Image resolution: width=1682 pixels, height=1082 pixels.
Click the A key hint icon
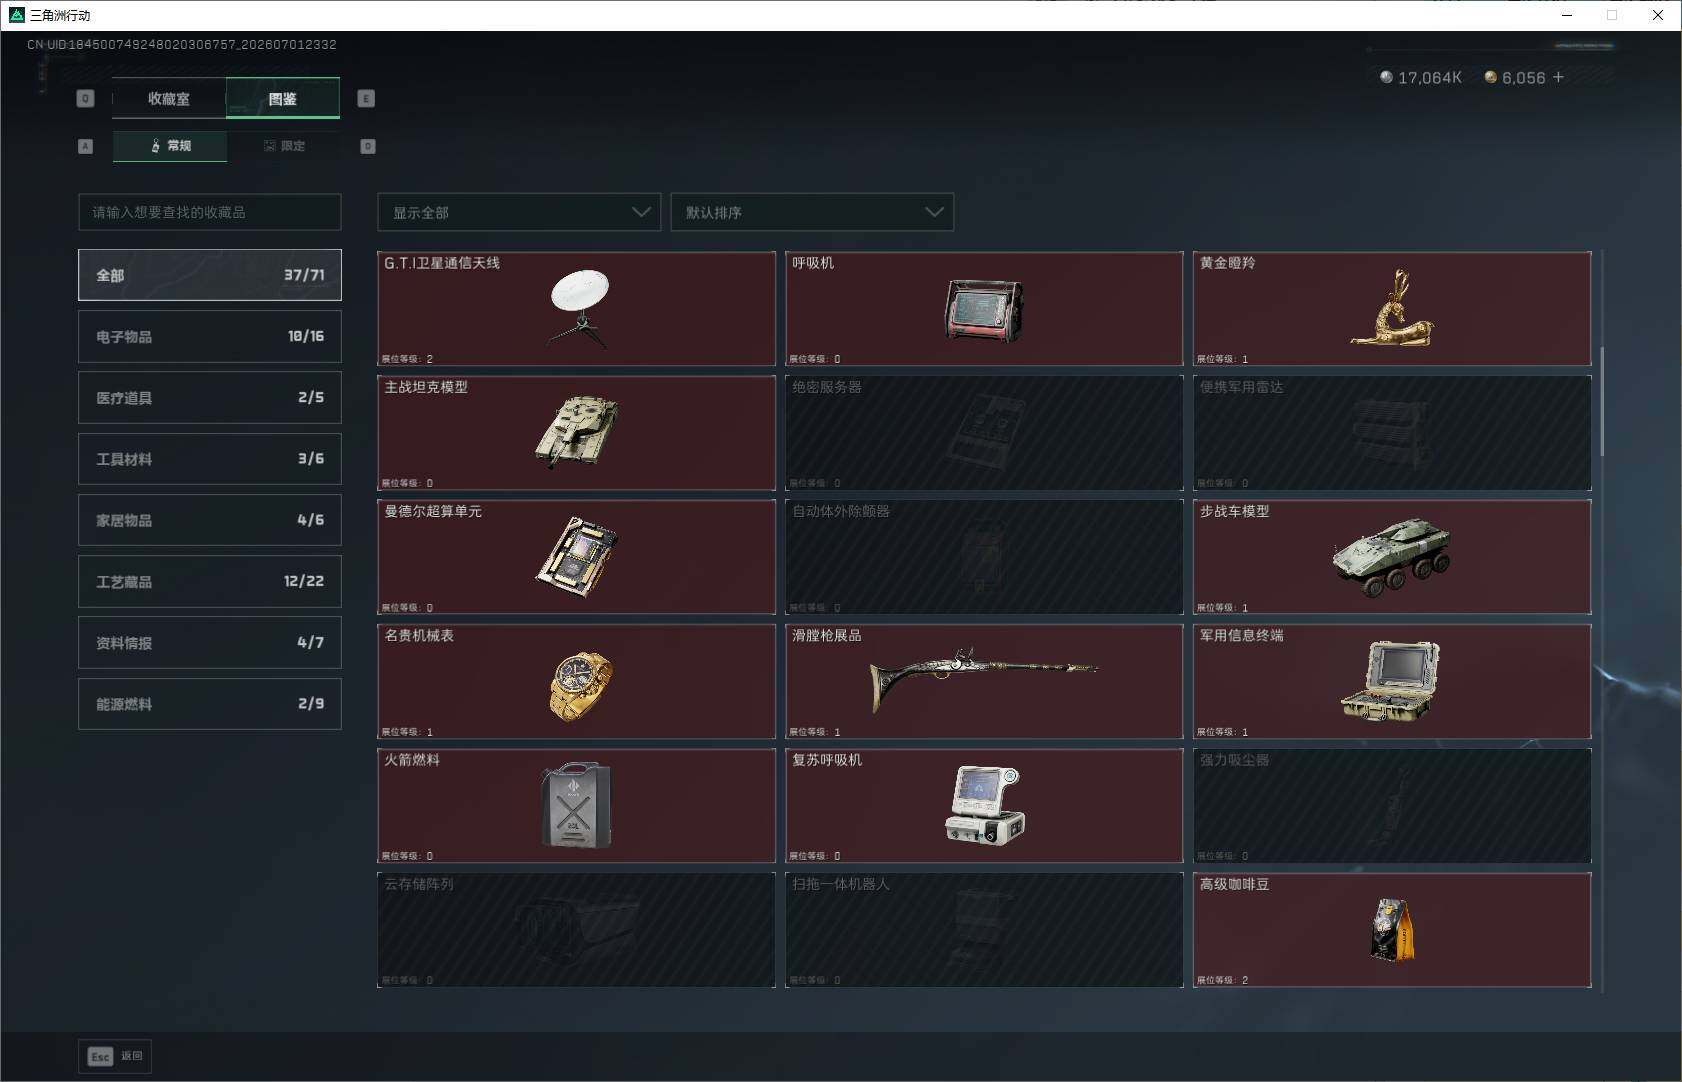tap(85, 146)
